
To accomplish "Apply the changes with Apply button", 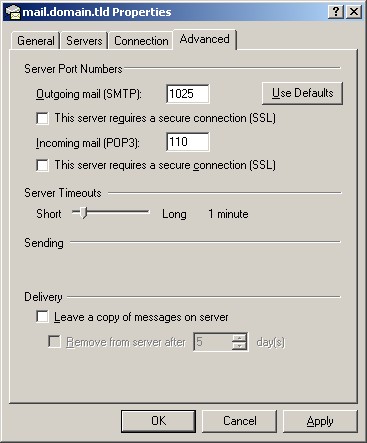I will [x=320, y=421].
